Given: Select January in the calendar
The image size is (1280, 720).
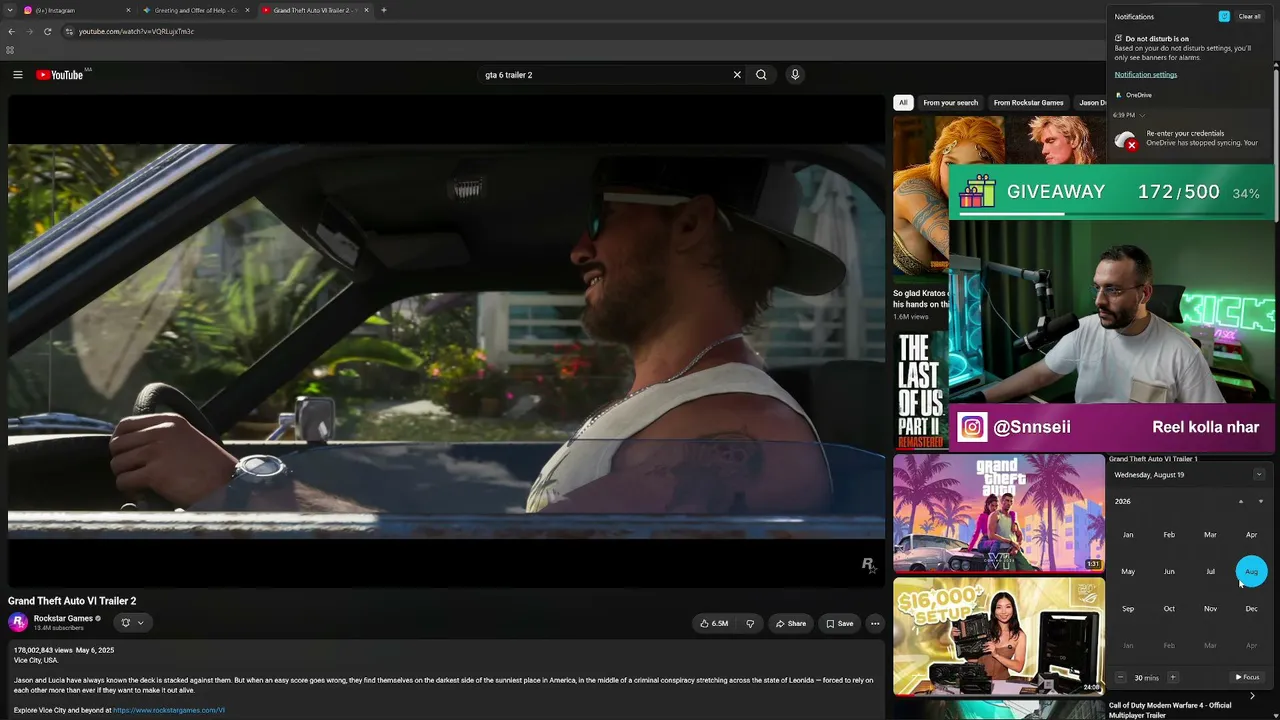Looking at the screenshot, I should tap(1128, 535).
